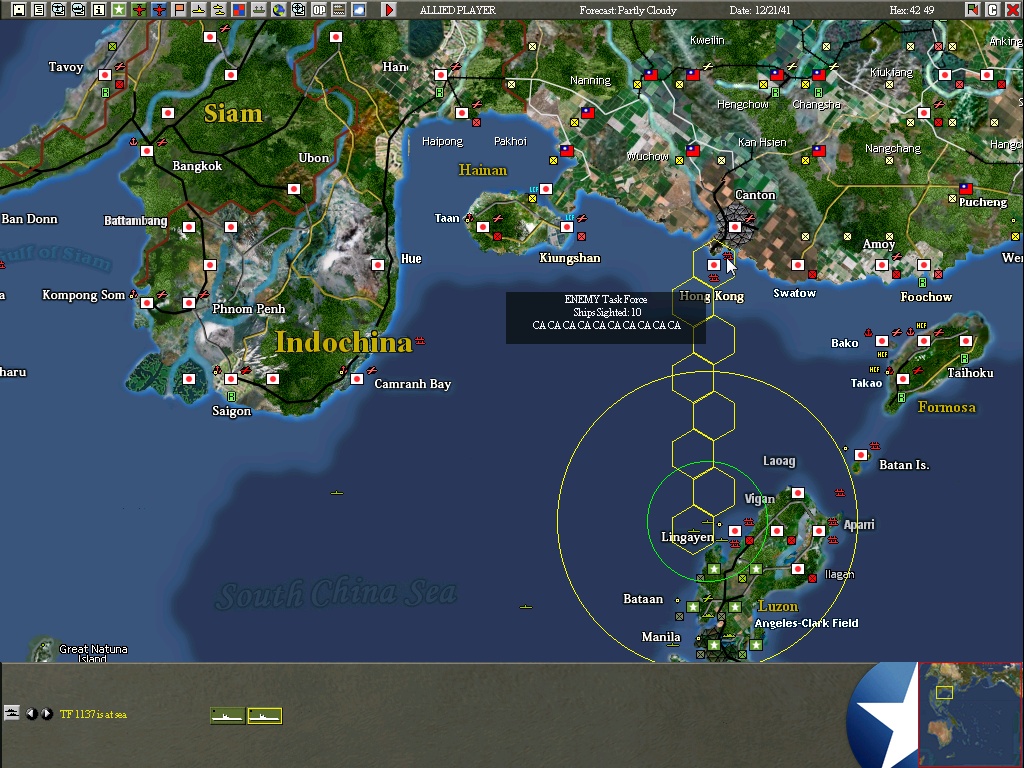Select the Allied star base near Bataan
Viewport: 1024px width, 768px height.
click(693, 607)
